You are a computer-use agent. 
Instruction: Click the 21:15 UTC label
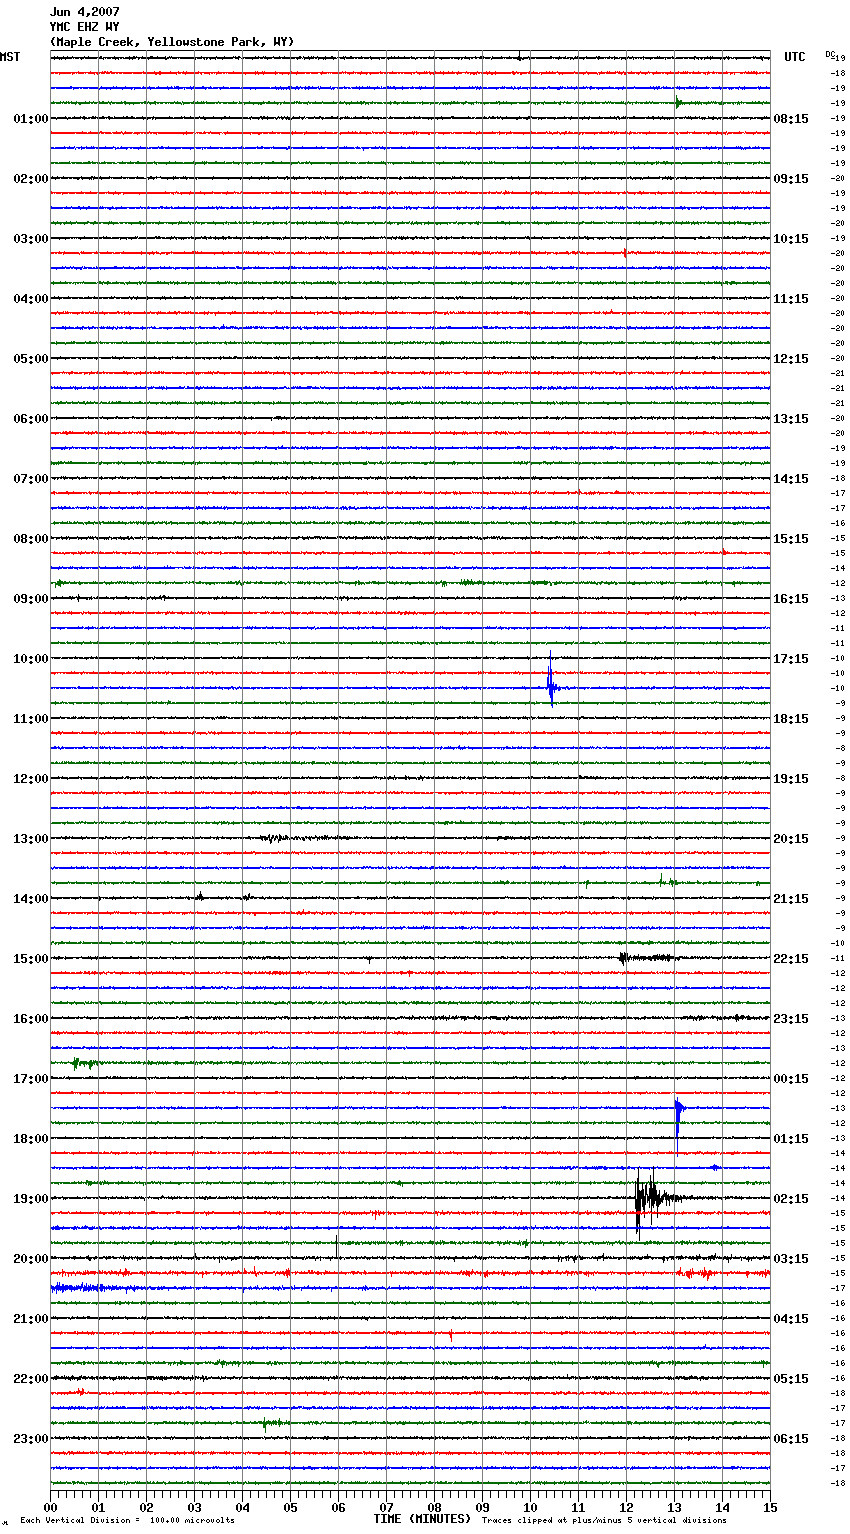[791, 899]
